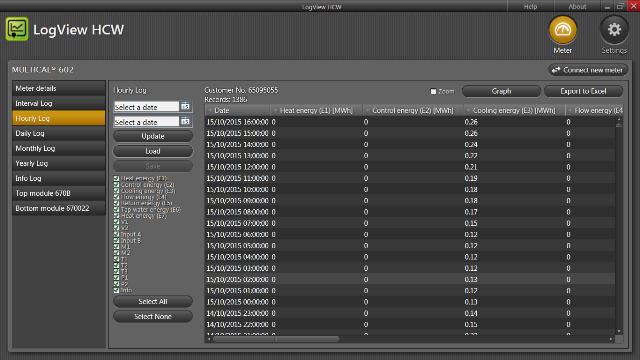The width and height of the screenshot is (640, 360).
Task: Open the Meter gauge icon
Action: pyautogui.click(x=562, y=30)
